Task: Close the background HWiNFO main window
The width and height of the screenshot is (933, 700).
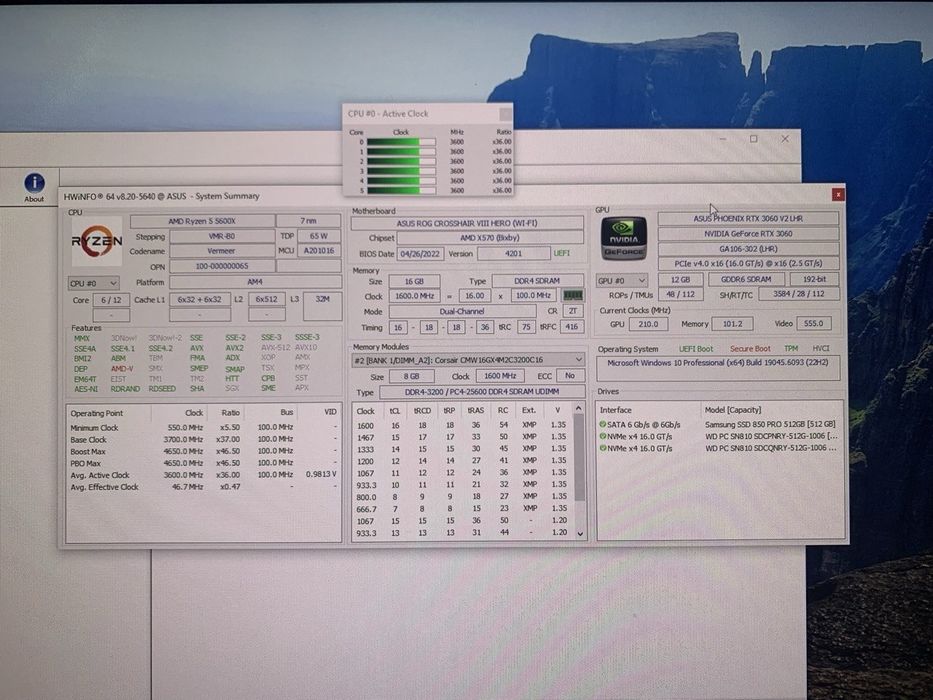Action: (785, 139)
